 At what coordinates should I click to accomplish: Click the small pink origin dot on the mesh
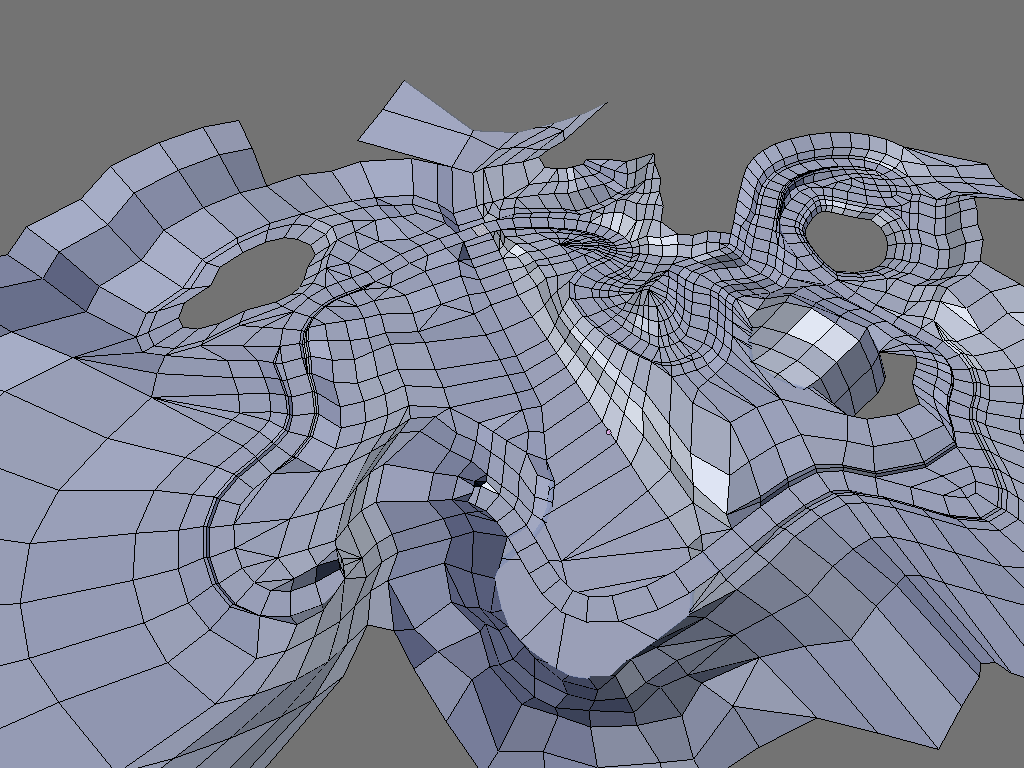609,432
